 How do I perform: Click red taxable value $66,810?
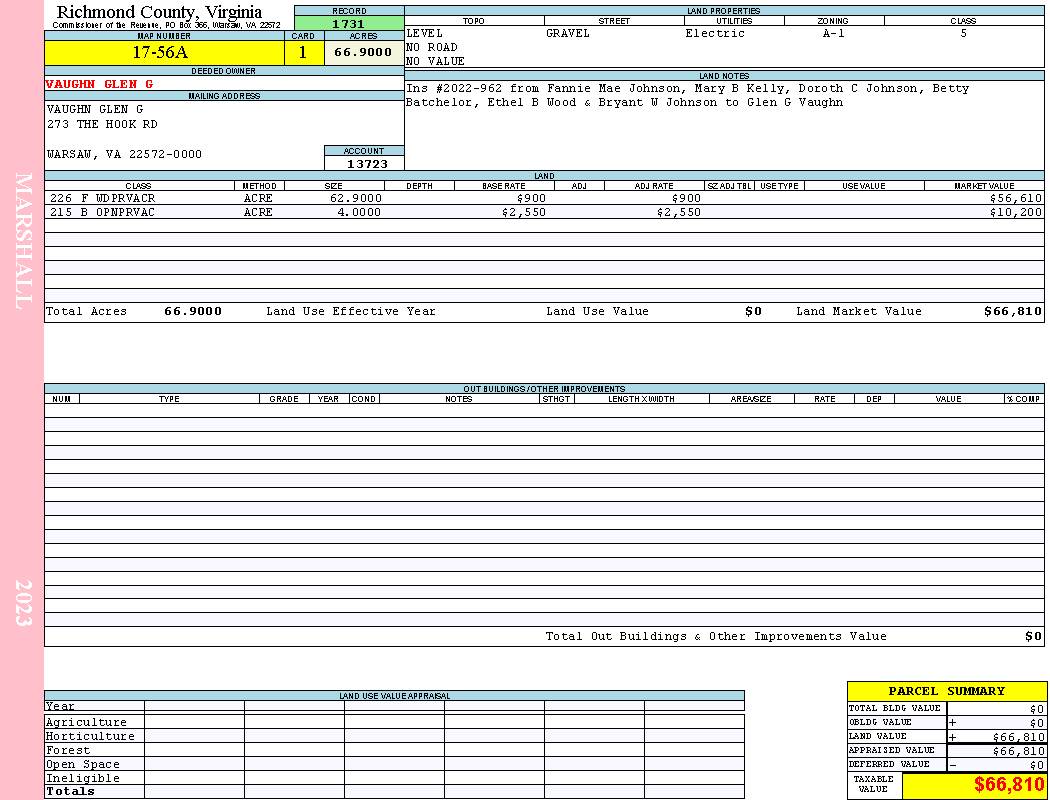point(1008,785)
